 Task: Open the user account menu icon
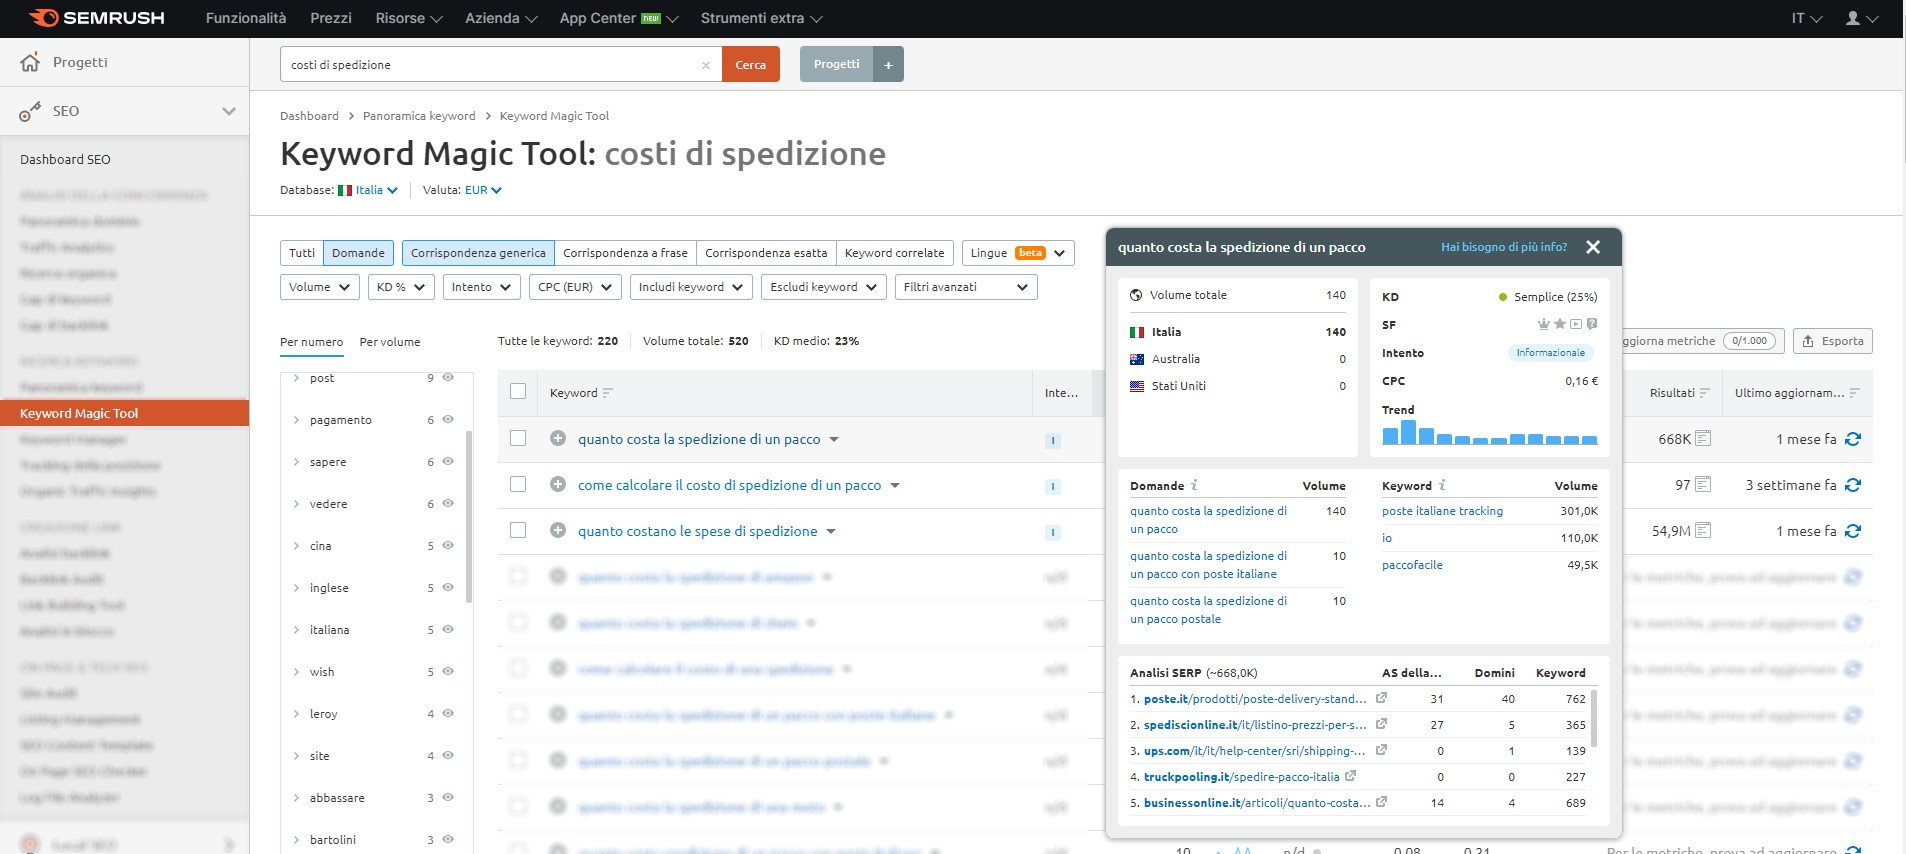click(x=1861, y=18)
